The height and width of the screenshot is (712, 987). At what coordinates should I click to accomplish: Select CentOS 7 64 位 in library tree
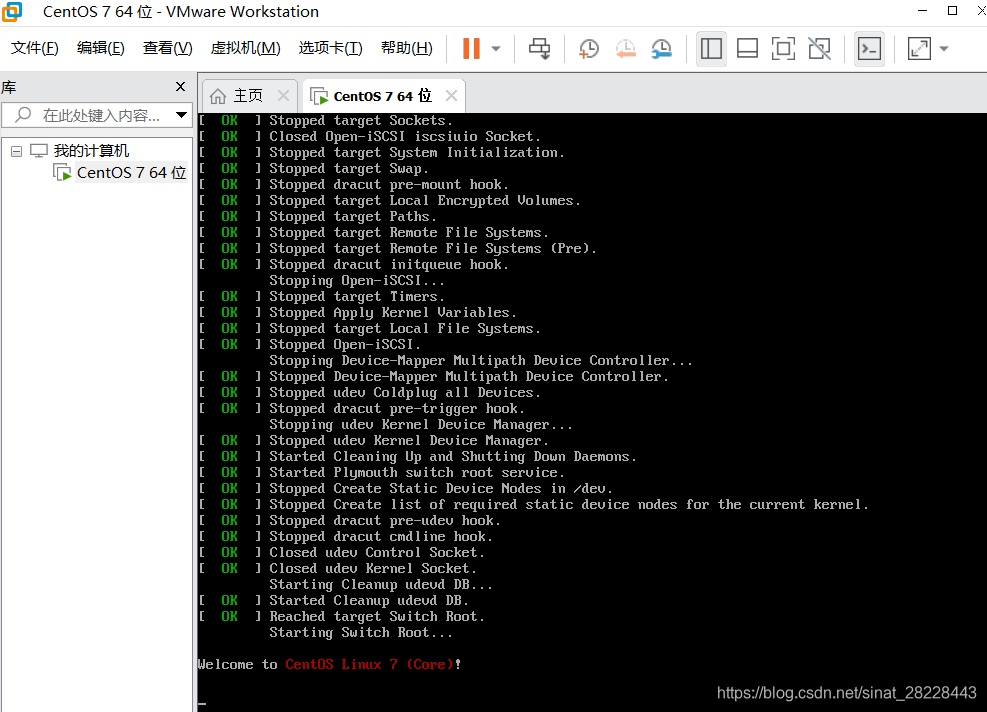pyautogui.click(x=132, y=172)
